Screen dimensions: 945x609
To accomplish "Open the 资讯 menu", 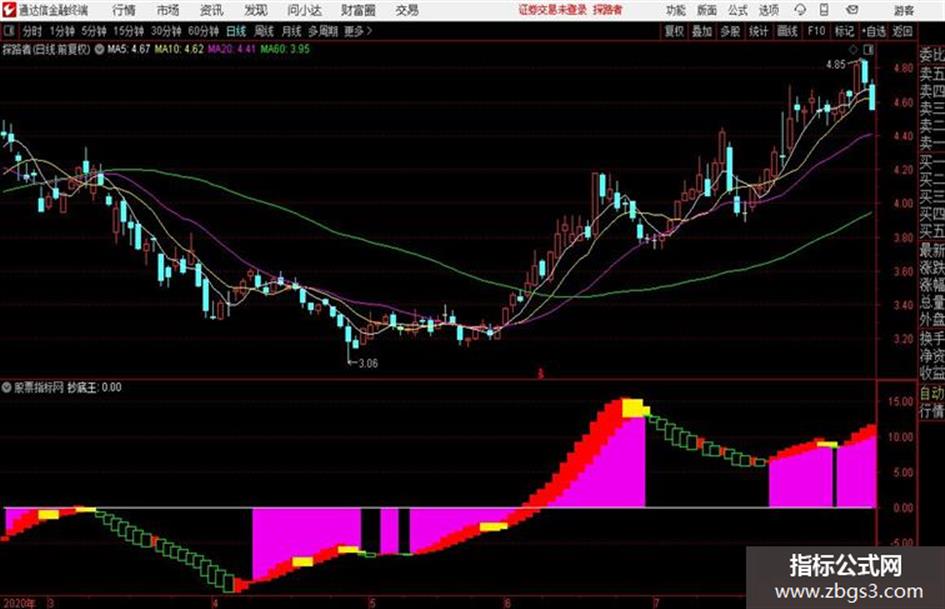I will 212,10.
